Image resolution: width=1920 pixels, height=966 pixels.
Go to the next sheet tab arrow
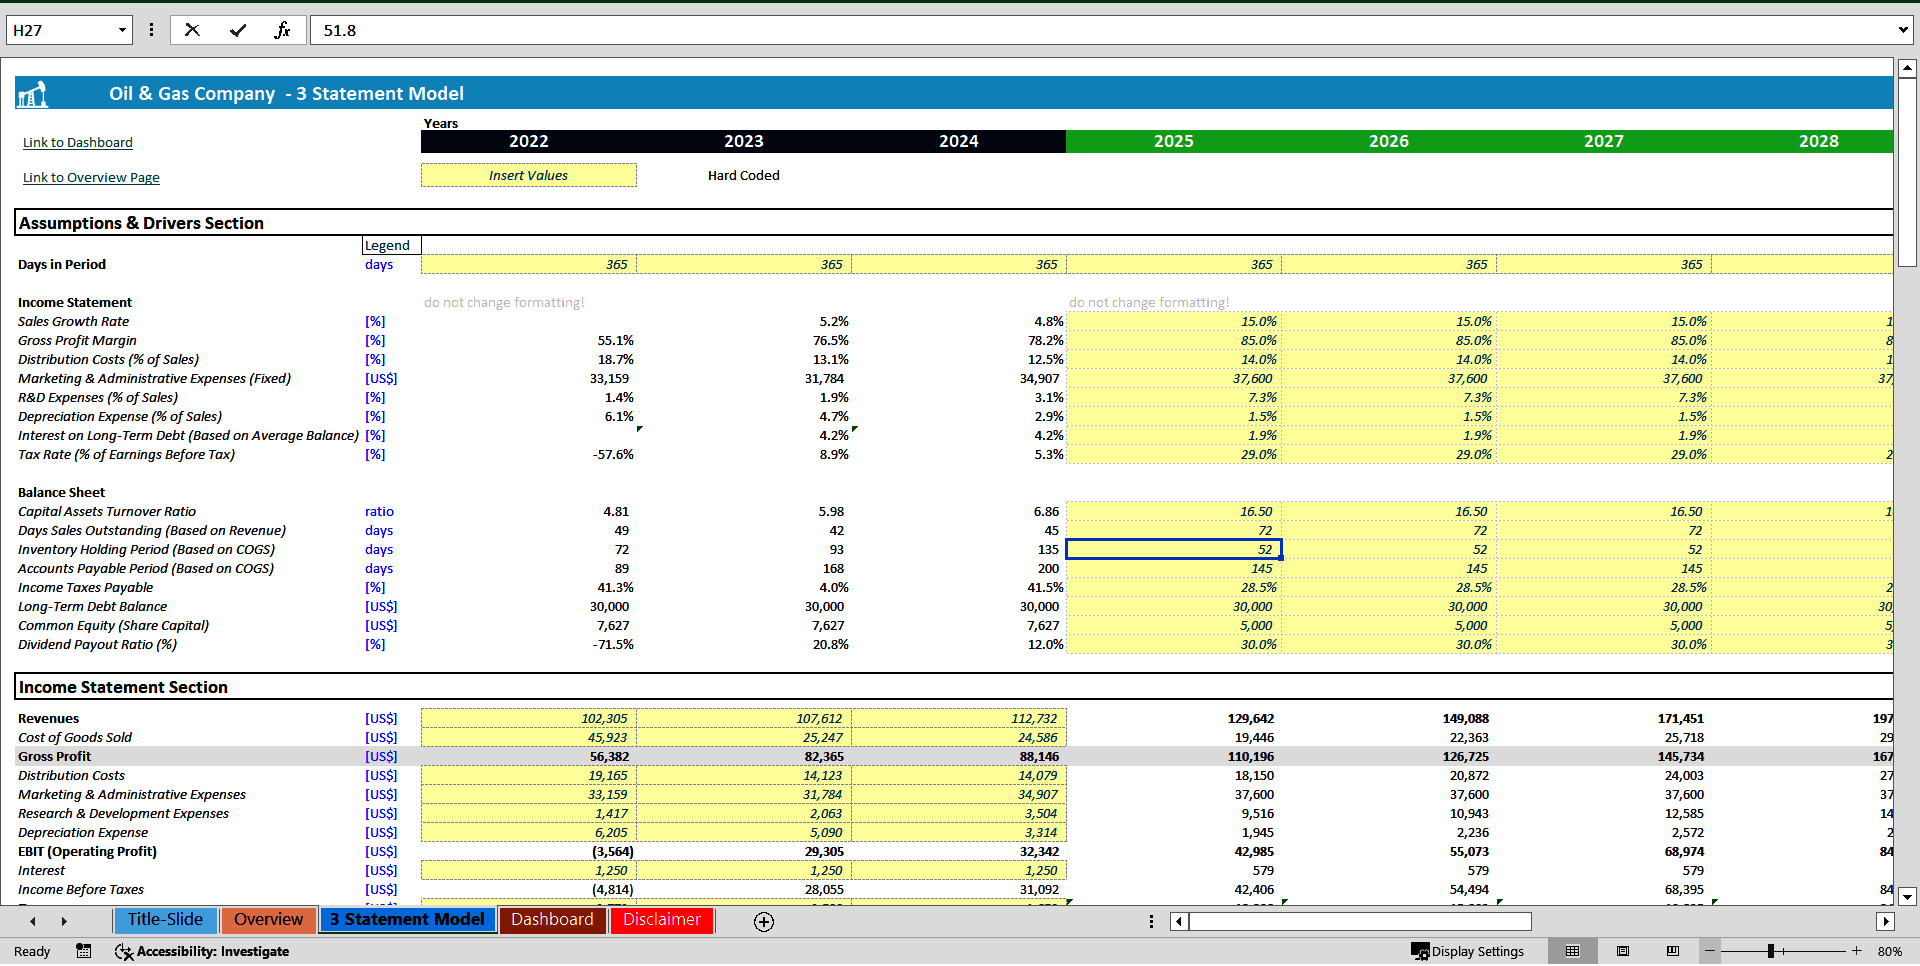(x=64, y=921)
